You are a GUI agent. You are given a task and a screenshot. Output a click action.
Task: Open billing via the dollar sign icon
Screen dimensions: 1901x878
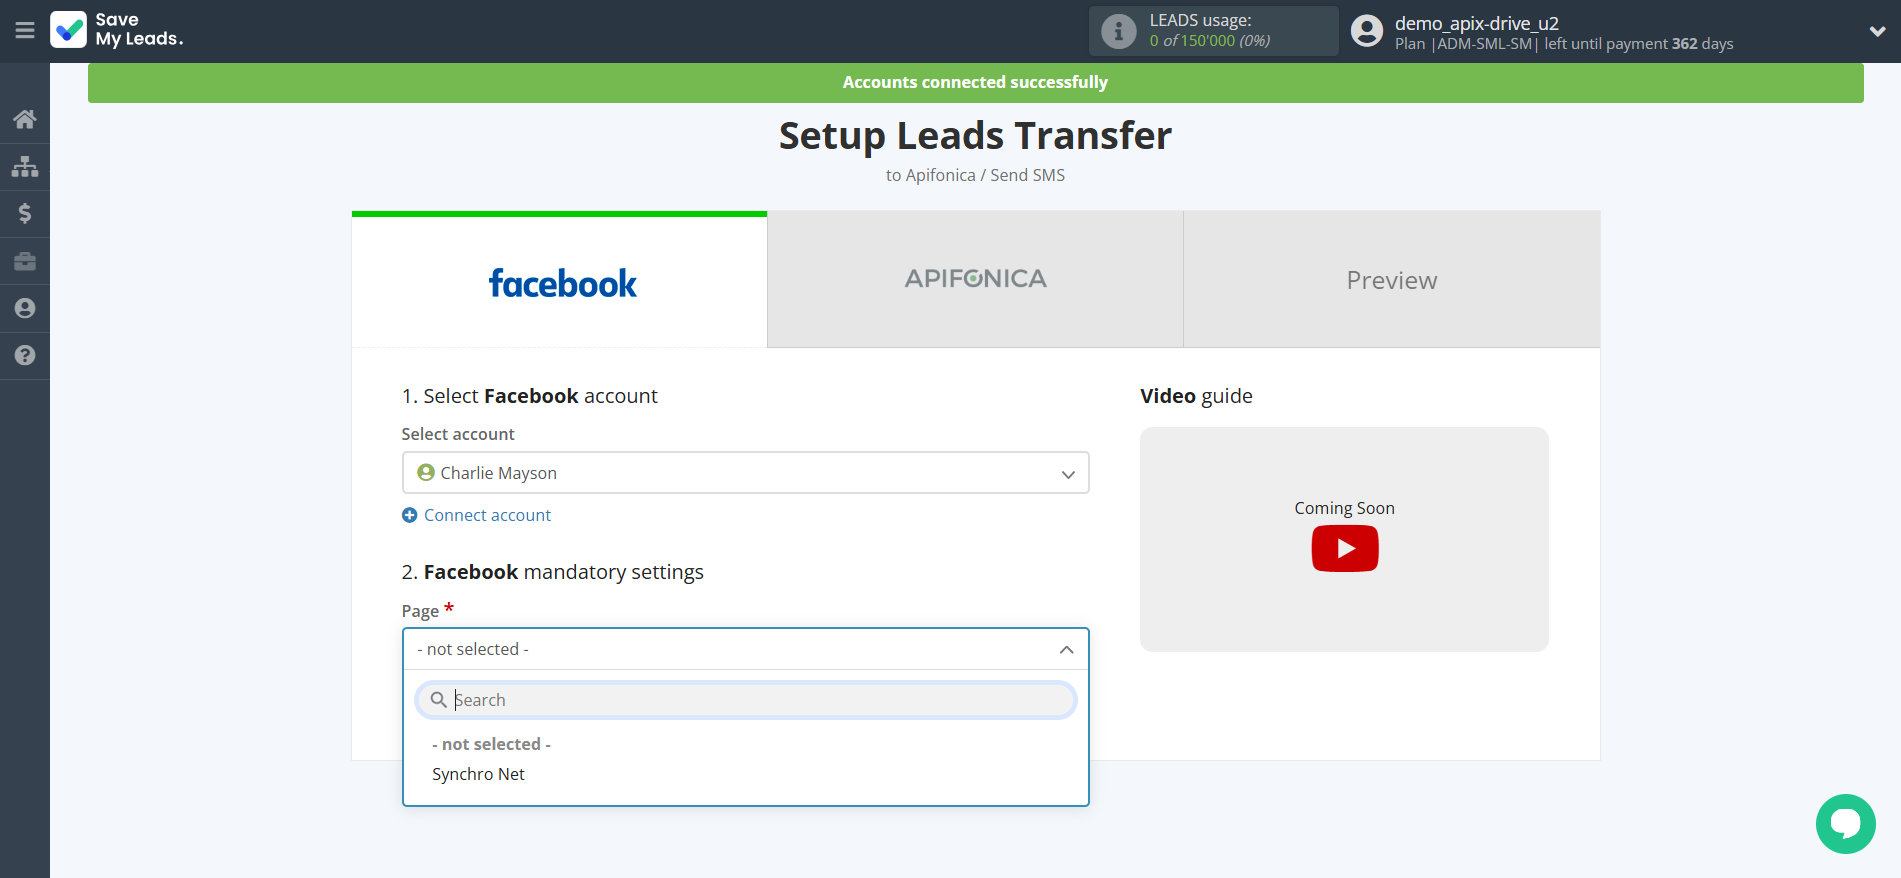click(25, 213)
